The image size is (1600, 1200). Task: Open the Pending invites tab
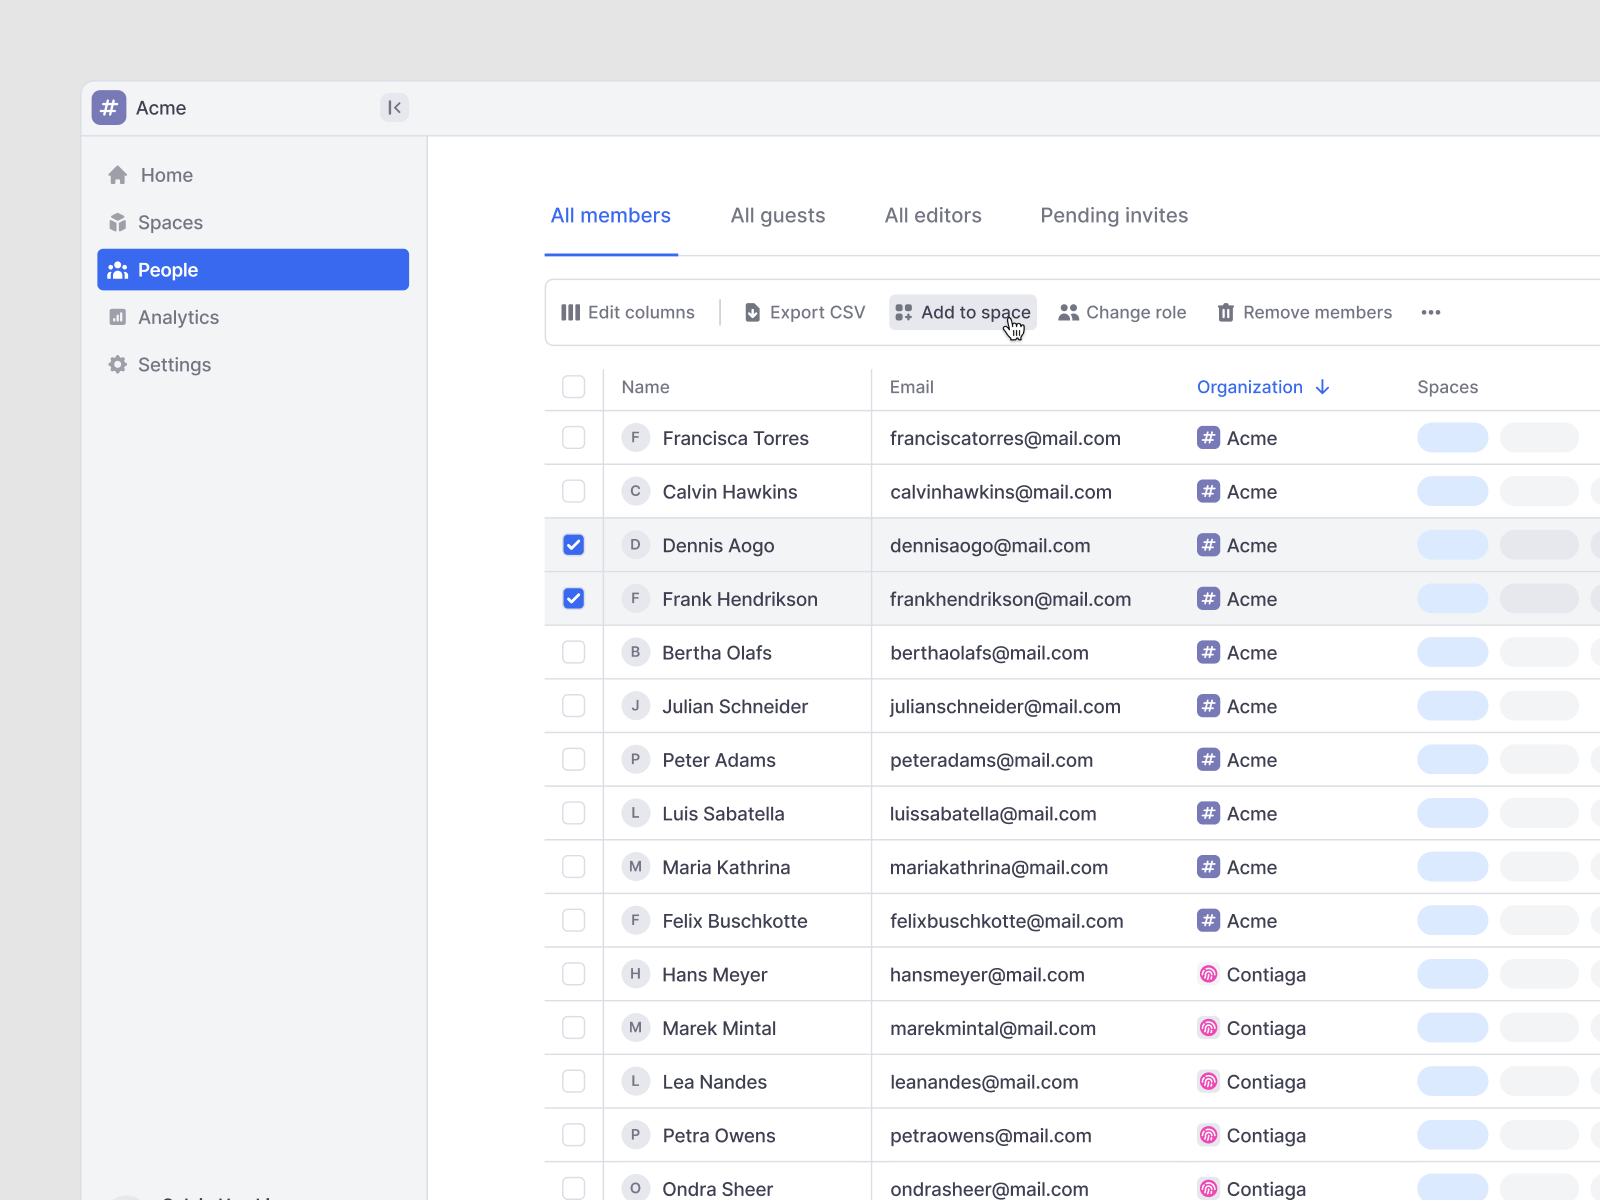coord(1114,216)
